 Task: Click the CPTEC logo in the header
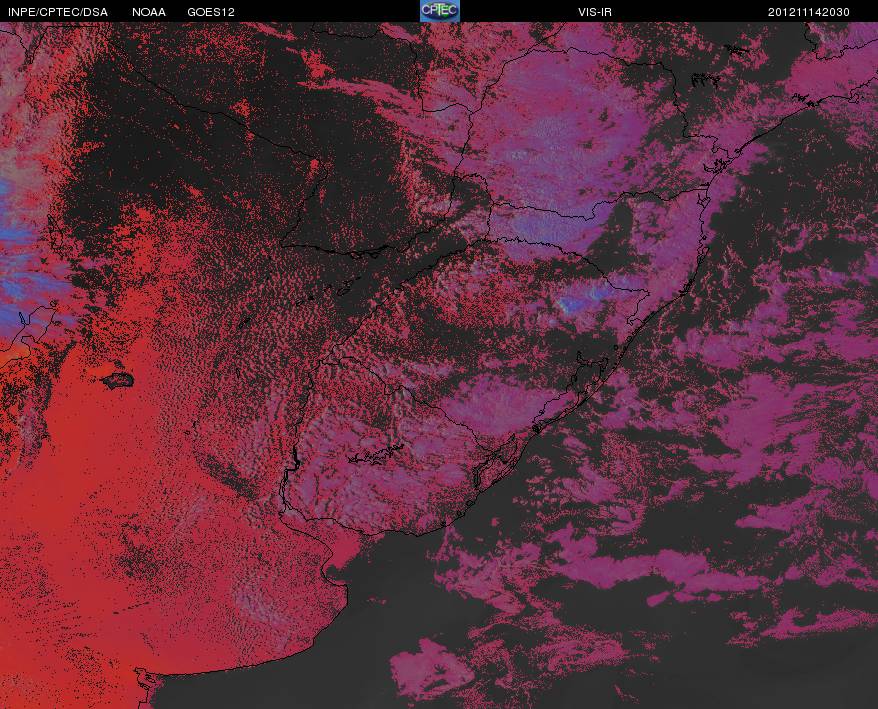pyautogui.click(x=440, y=11)
